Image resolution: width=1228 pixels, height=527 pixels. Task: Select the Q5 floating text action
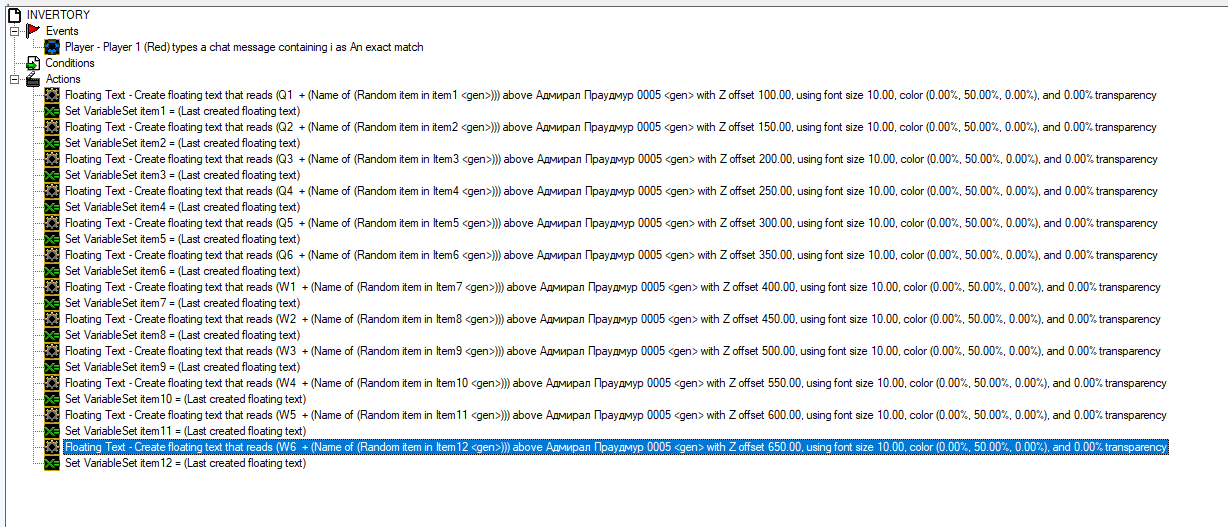click(611, 223)
